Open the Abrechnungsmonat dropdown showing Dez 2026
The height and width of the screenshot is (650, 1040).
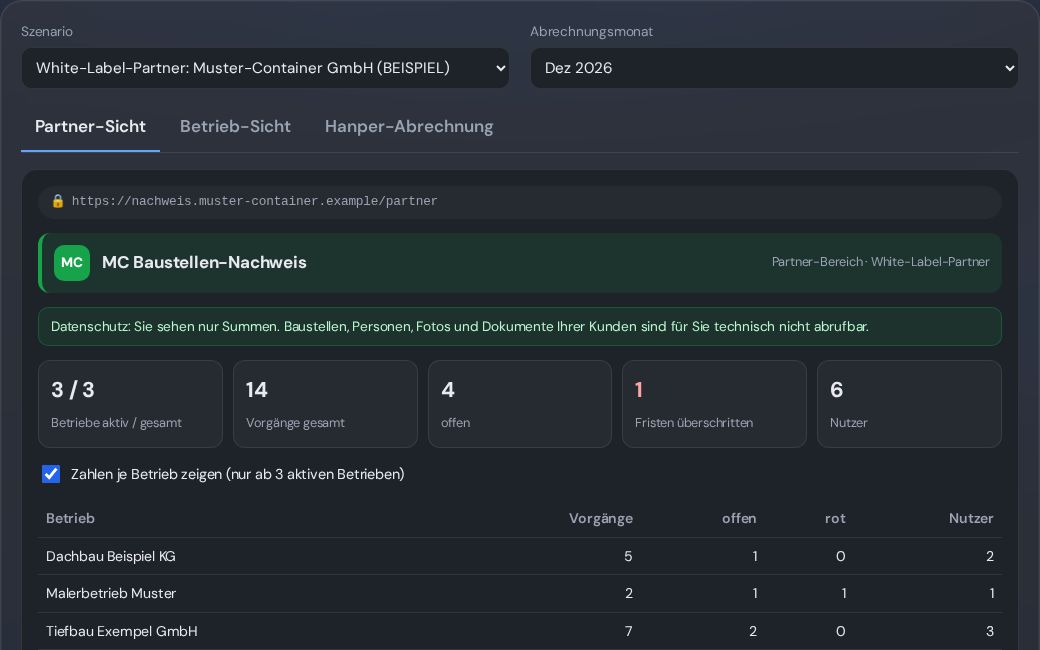point(774,68)
